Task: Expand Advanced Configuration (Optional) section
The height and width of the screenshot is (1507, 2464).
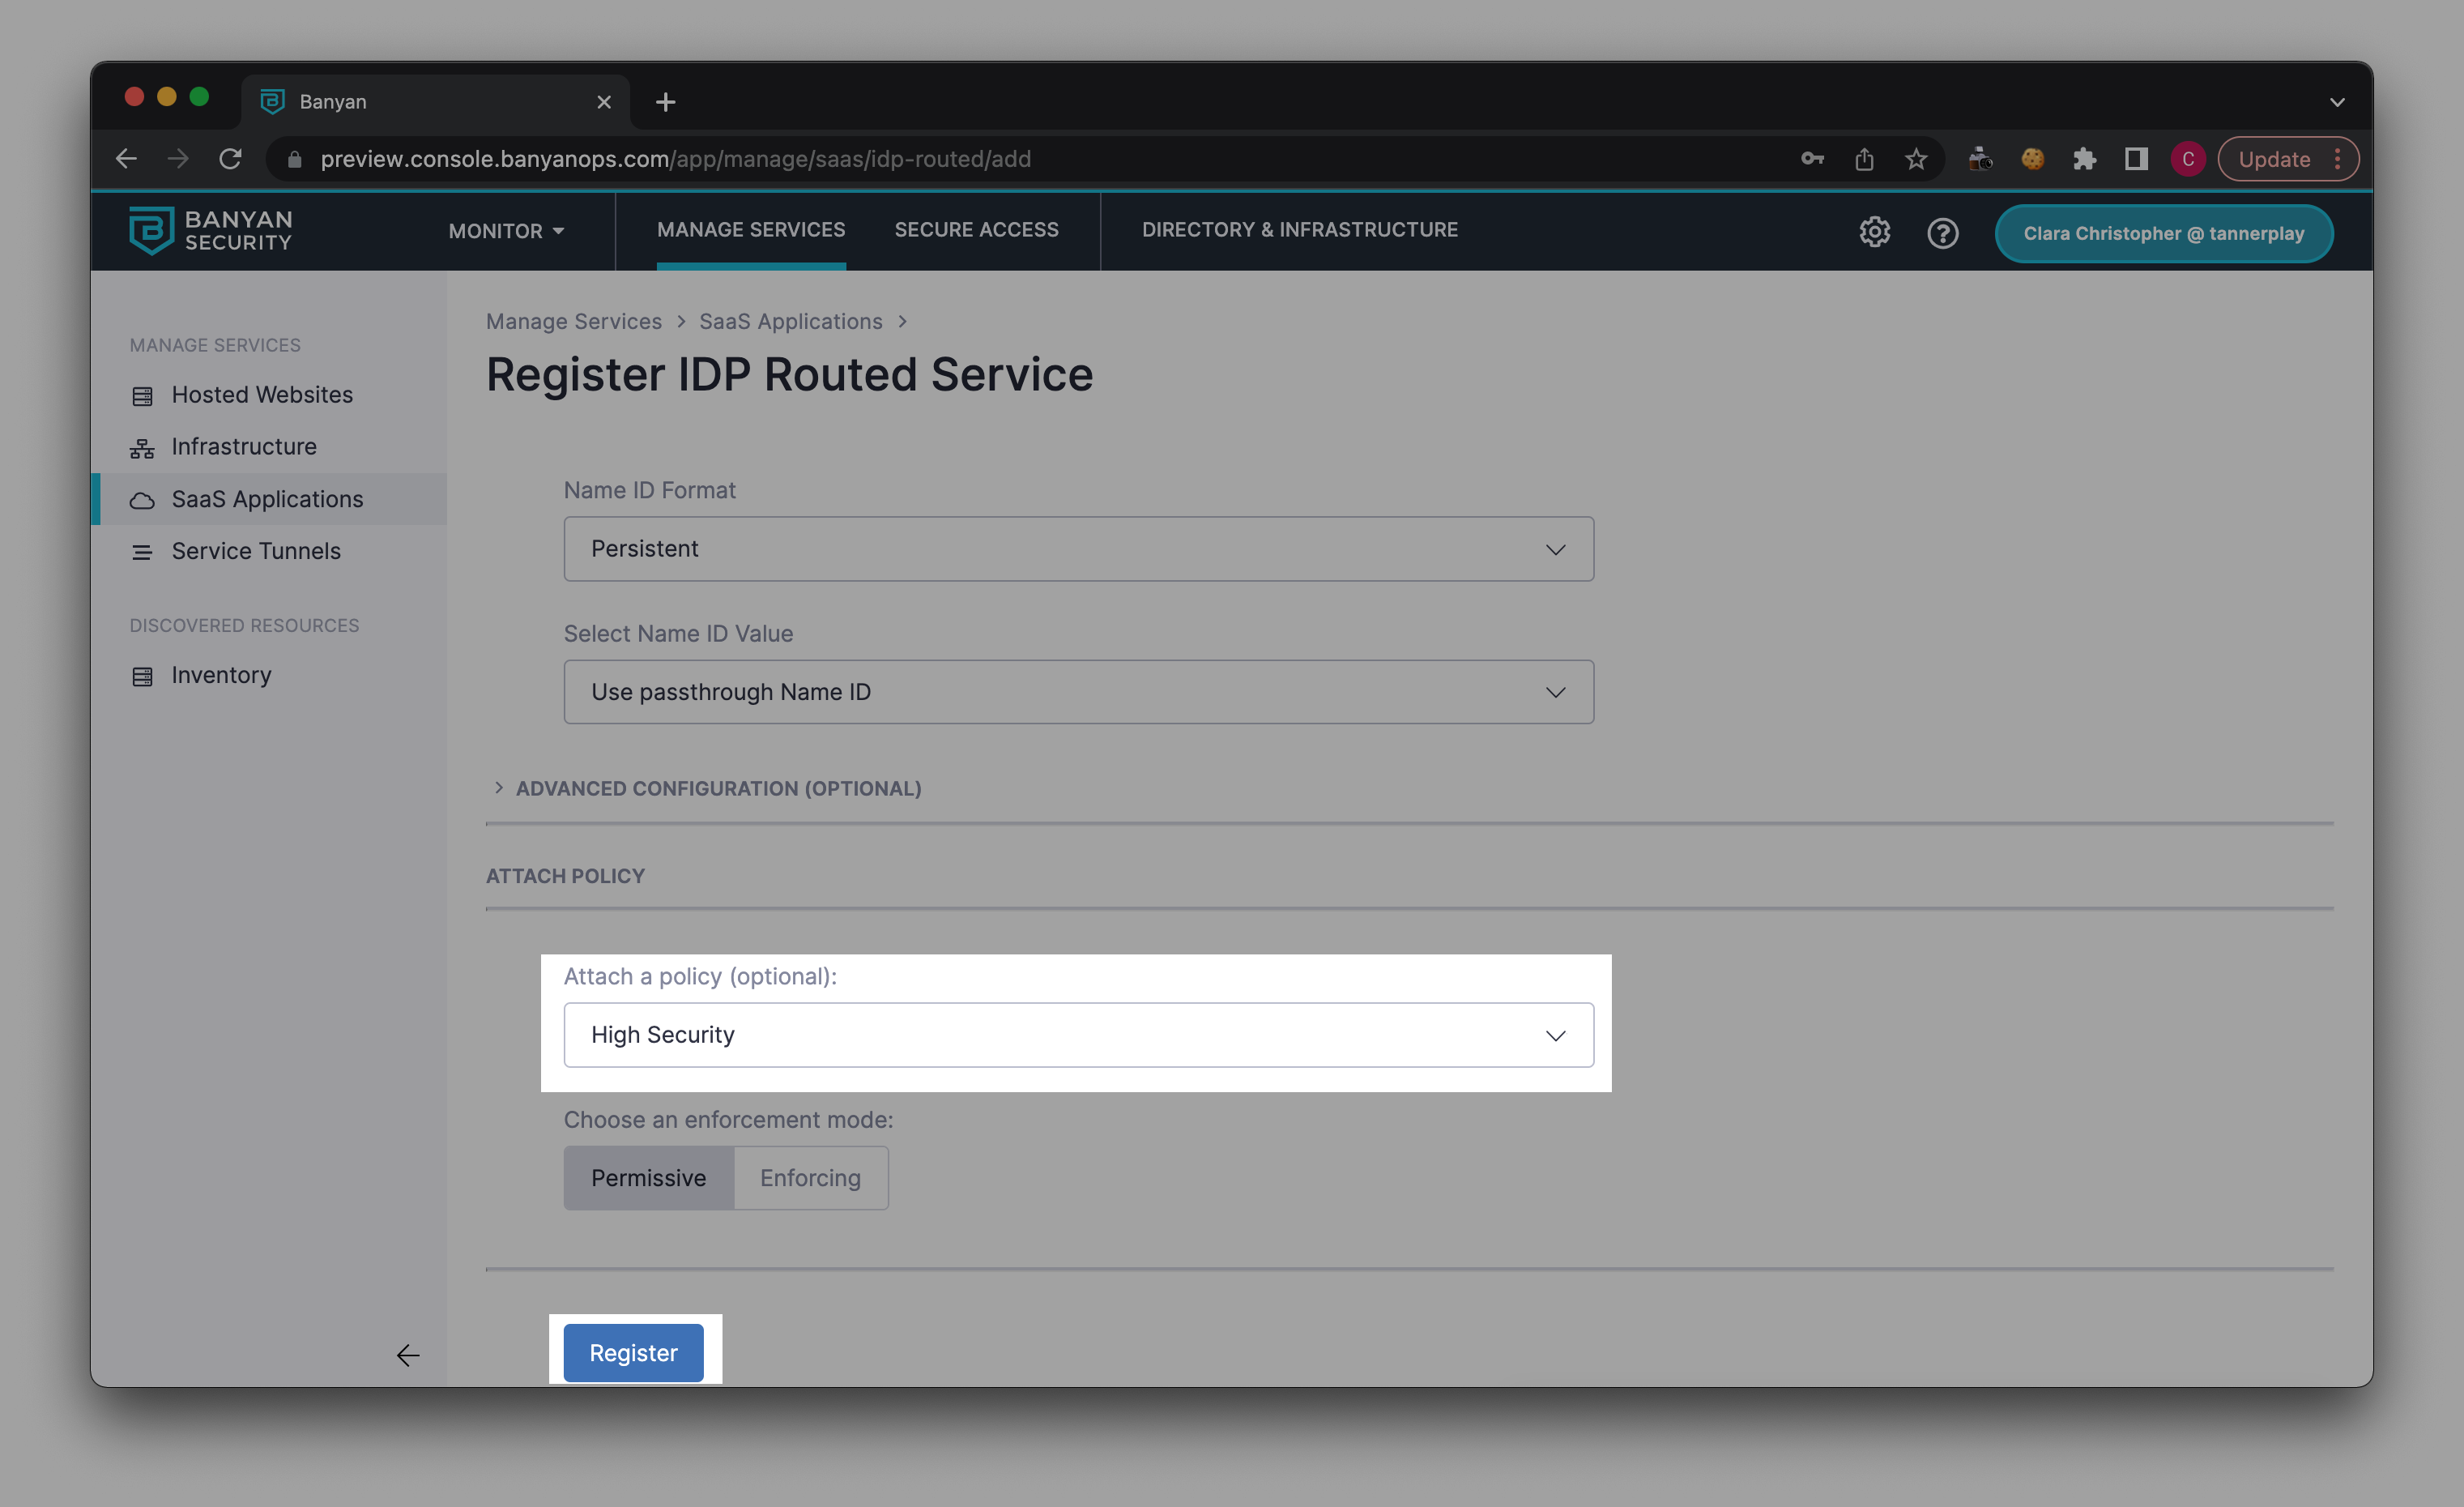Action: (x=717, y=788)
